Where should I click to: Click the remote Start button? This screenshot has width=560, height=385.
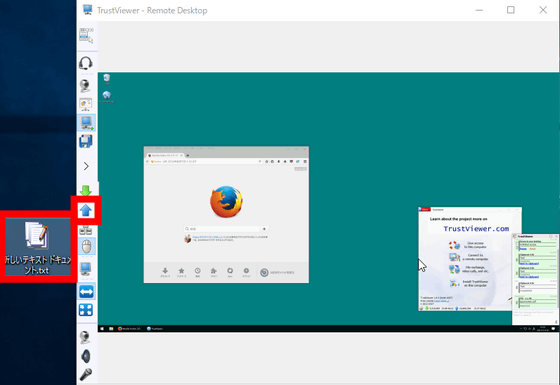[x=102, y=329]
